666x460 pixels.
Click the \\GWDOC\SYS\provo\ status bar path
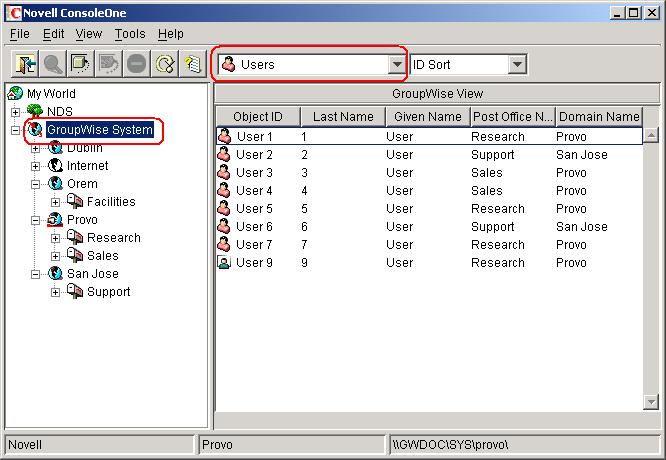450,445
